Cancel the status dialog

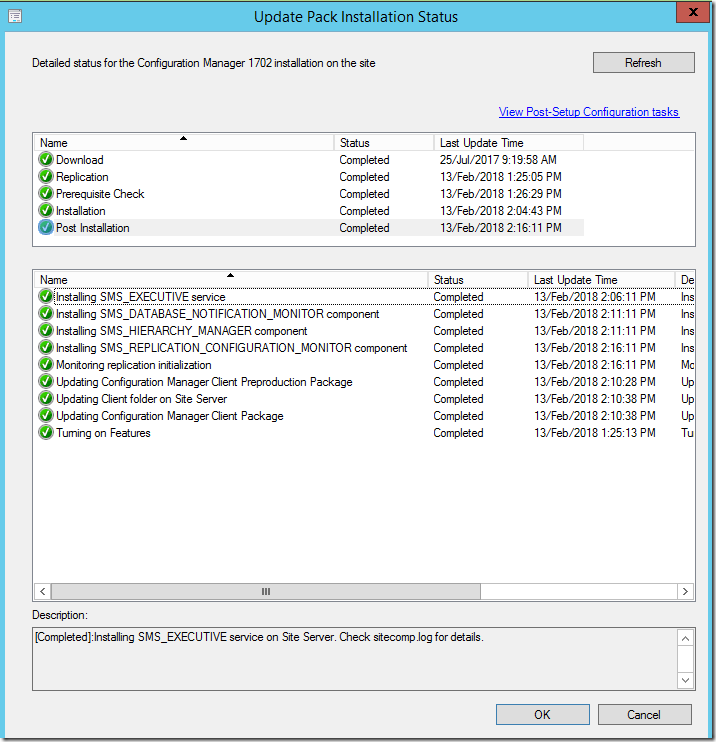pos(644,715)
